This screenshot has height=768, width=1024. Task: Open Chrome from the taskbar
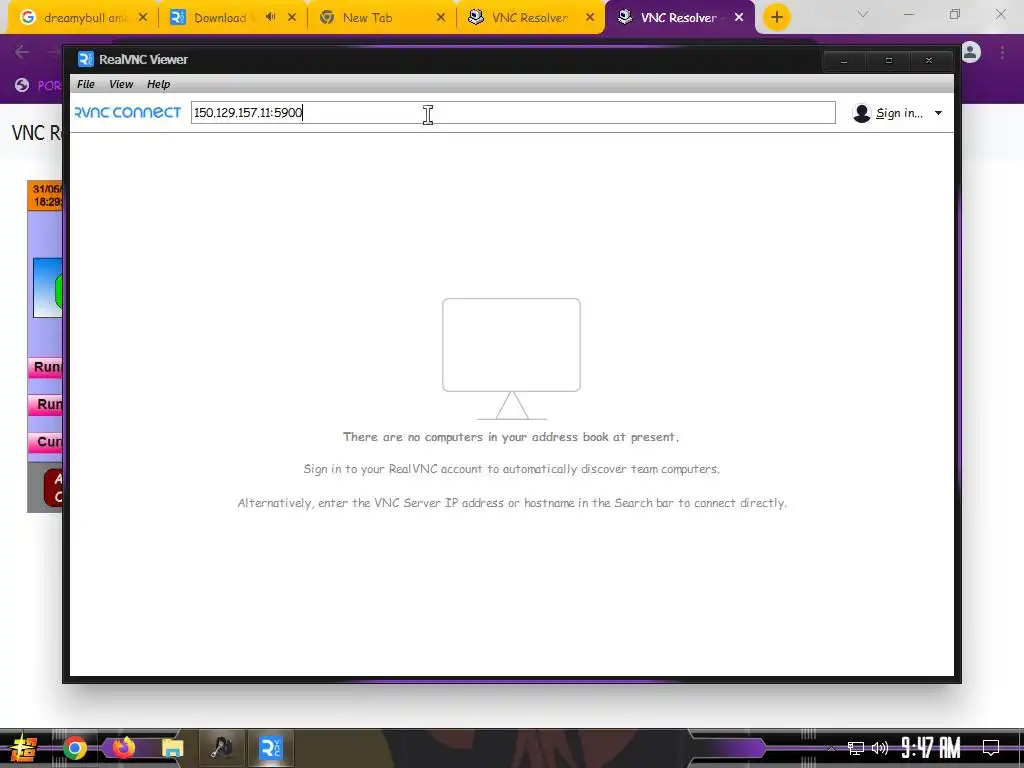74,748
